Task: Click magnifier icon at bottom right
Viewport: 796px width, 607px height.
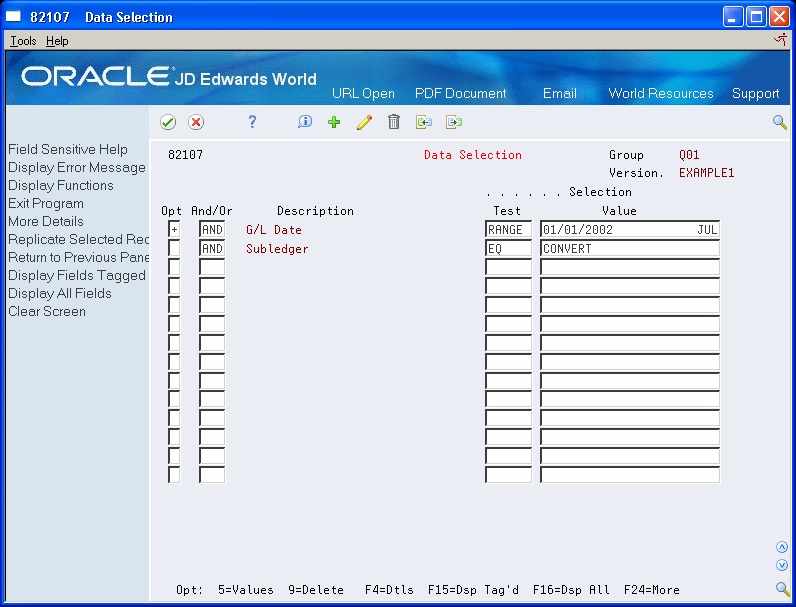Action: point(782,588)
